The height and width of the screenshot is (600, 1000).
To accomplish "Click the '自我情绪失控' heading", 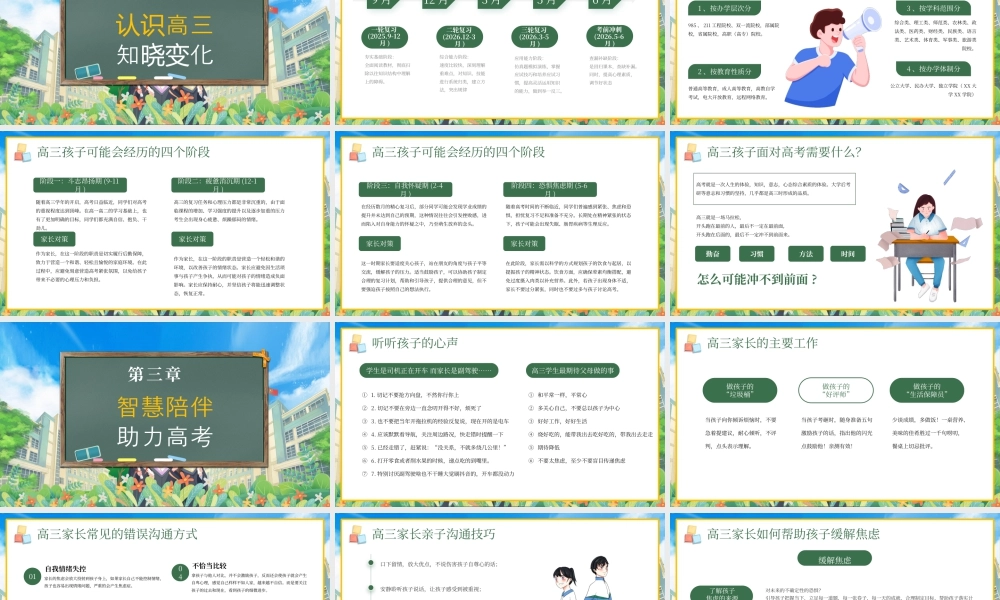I will 66,568.
